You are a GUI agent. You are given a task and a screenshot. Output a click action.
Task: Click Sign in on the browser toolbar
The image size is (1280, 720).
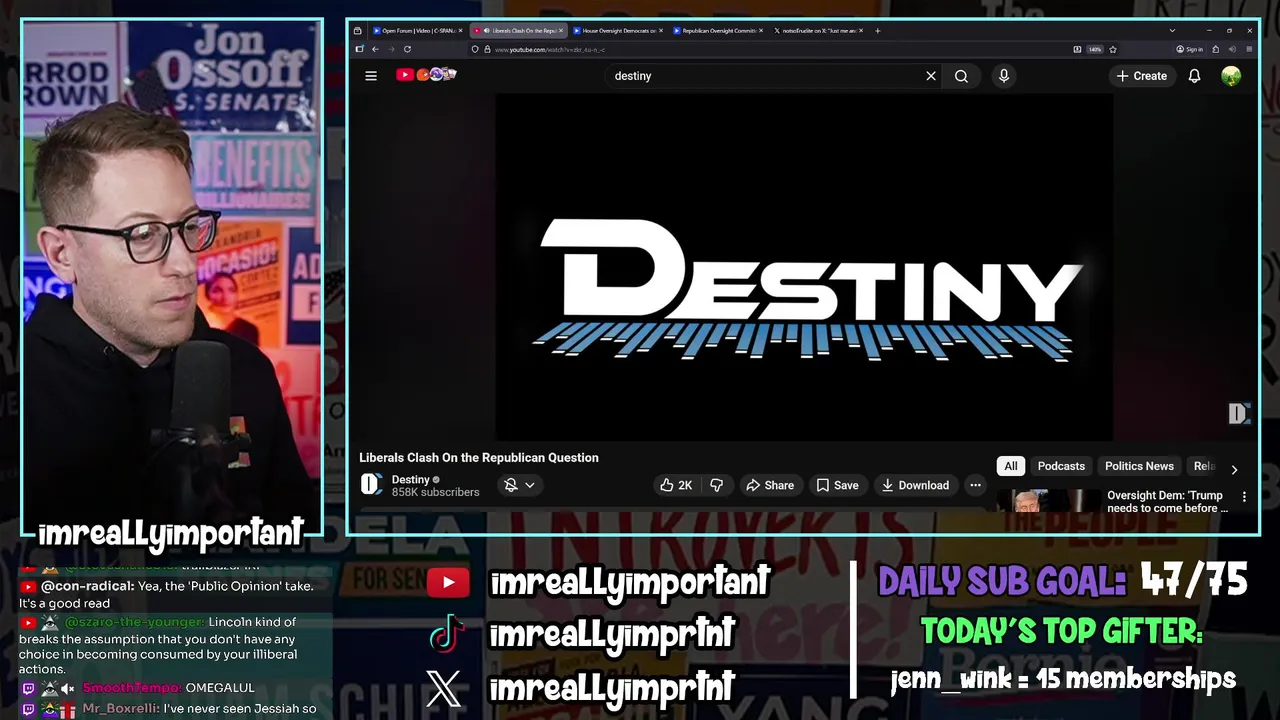point(1190,49)
